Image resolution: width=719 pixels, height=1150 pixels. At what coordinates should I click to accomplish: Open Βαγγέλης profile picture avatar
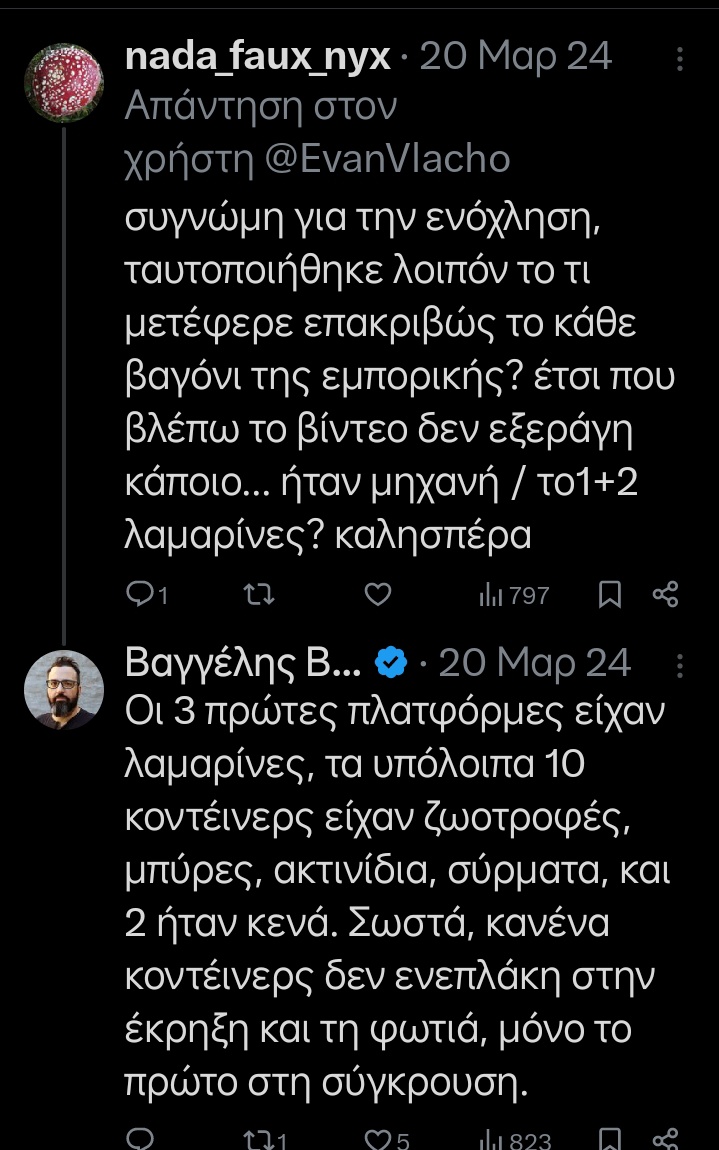click(64, 689)
